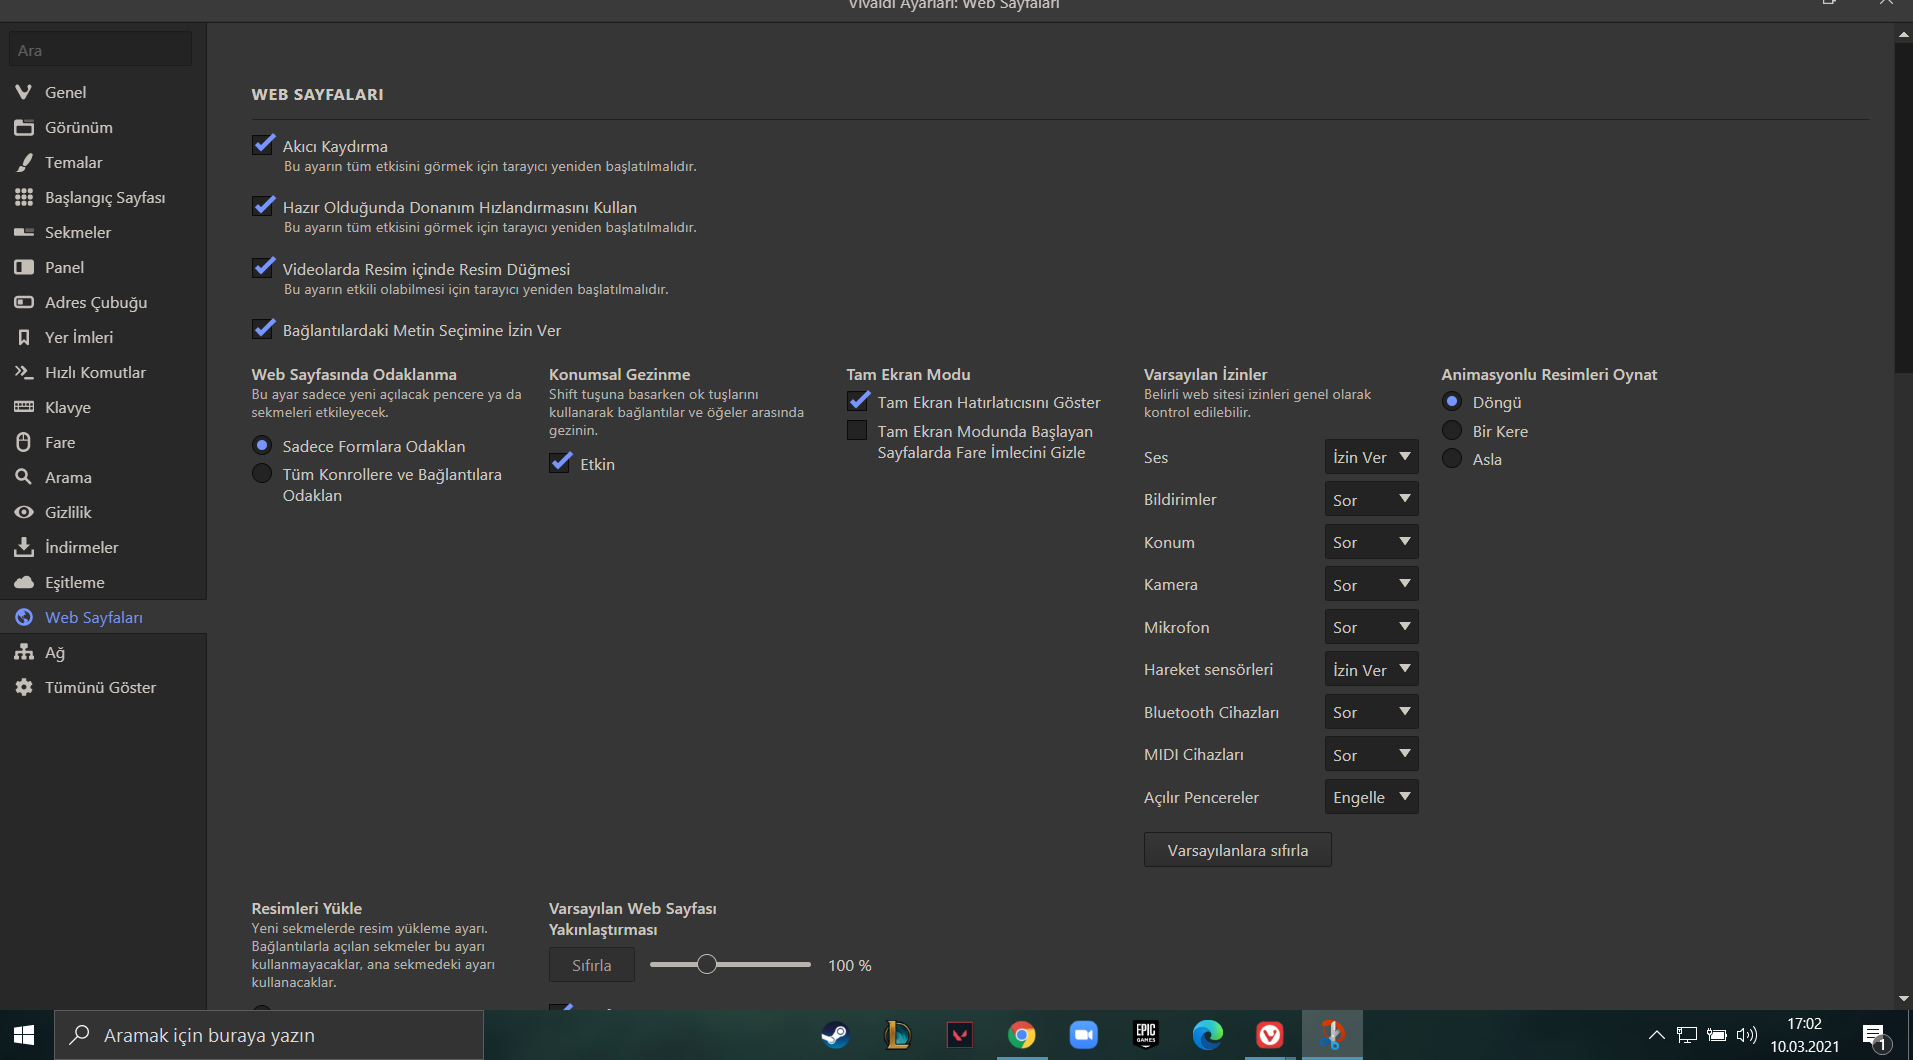Click the Sıfırla zoom reset button
Image resolution: width=1913 pixels, height=1060 pixels.
tap(591, 965)
